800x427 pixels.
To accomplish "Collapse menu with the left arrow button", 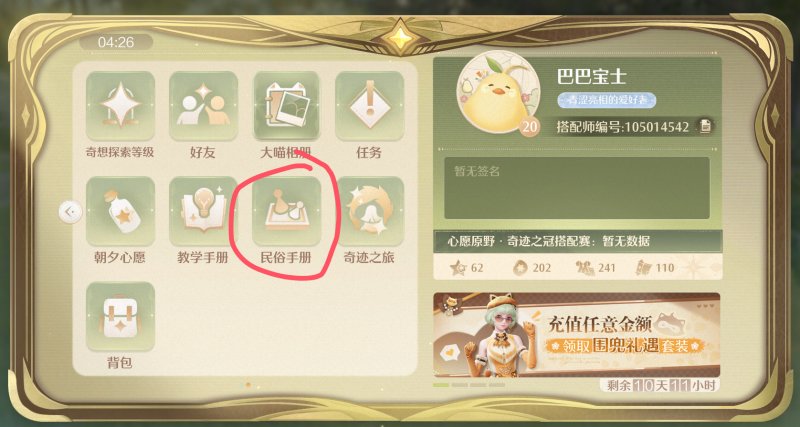I will tap(70, 212).
